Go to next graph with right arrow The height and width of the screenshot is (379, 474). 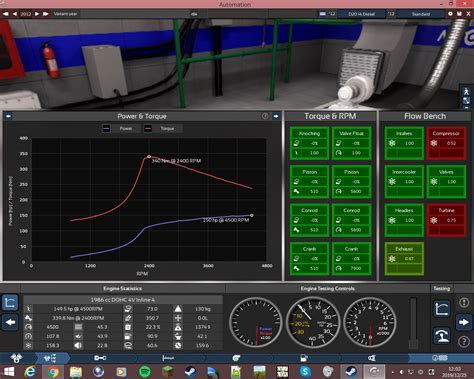(x=276, y=116)
